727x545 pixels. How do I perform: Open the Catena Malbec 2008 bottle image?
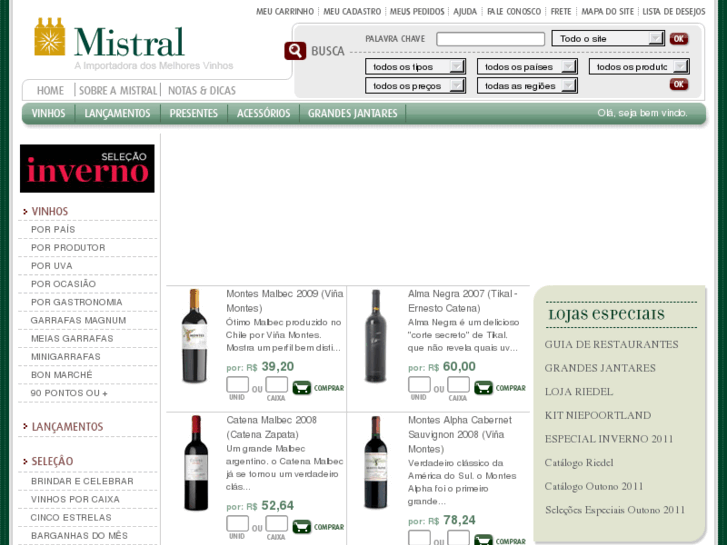196,463
